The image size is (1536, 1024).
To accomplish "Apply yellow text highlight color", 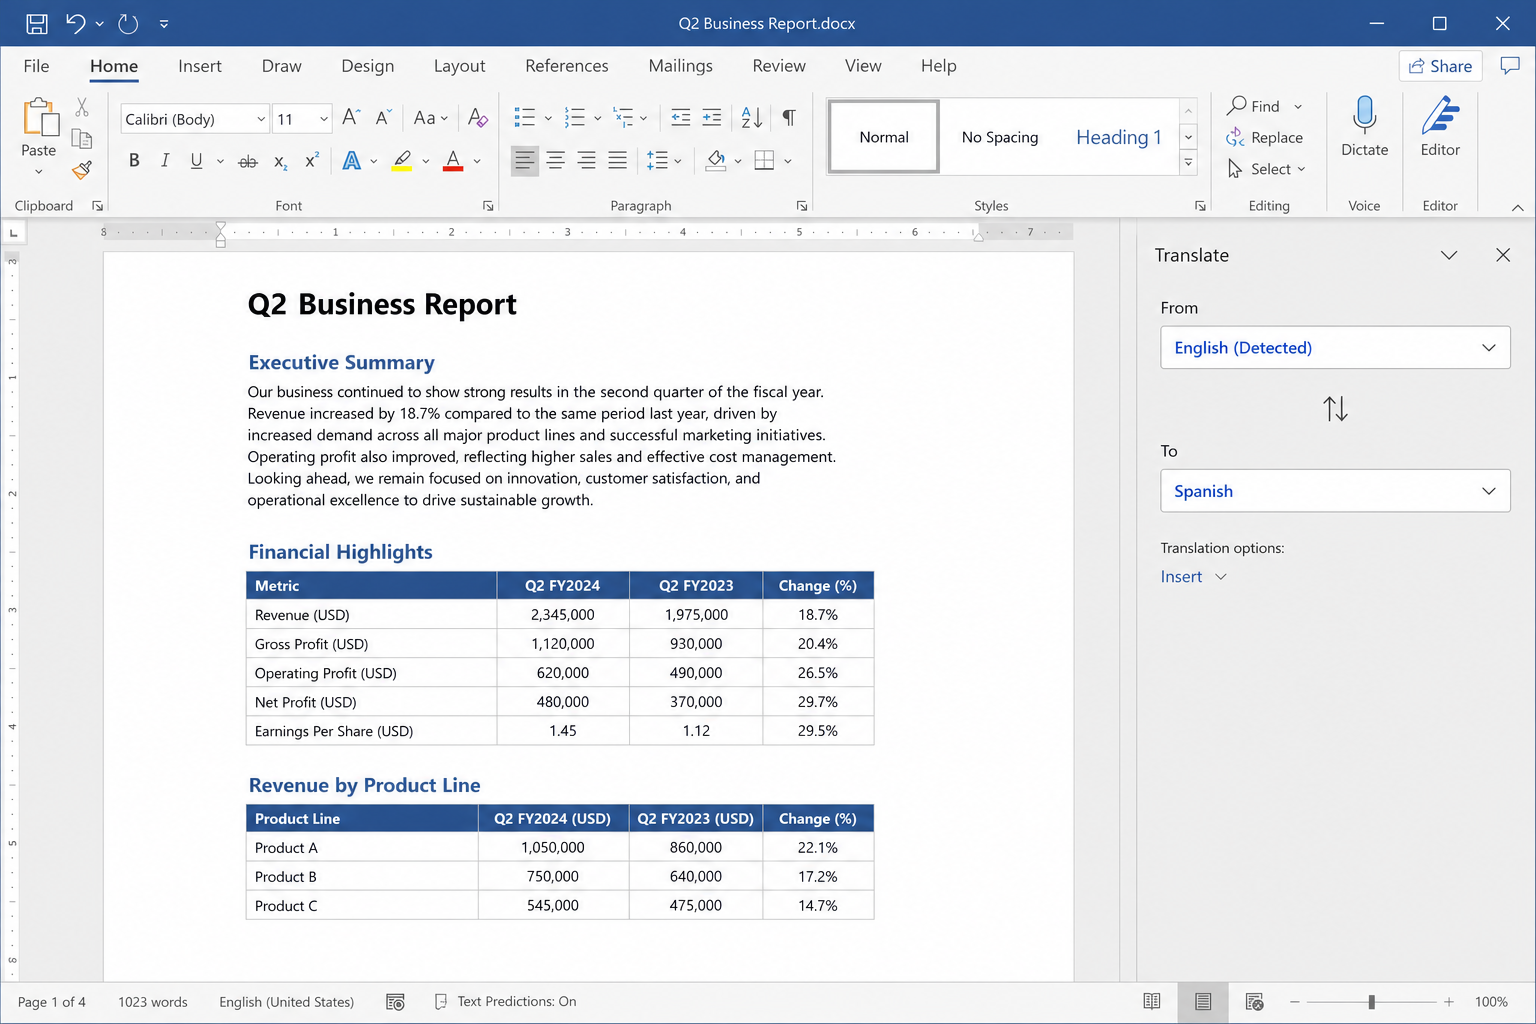I will pos(402,161).
